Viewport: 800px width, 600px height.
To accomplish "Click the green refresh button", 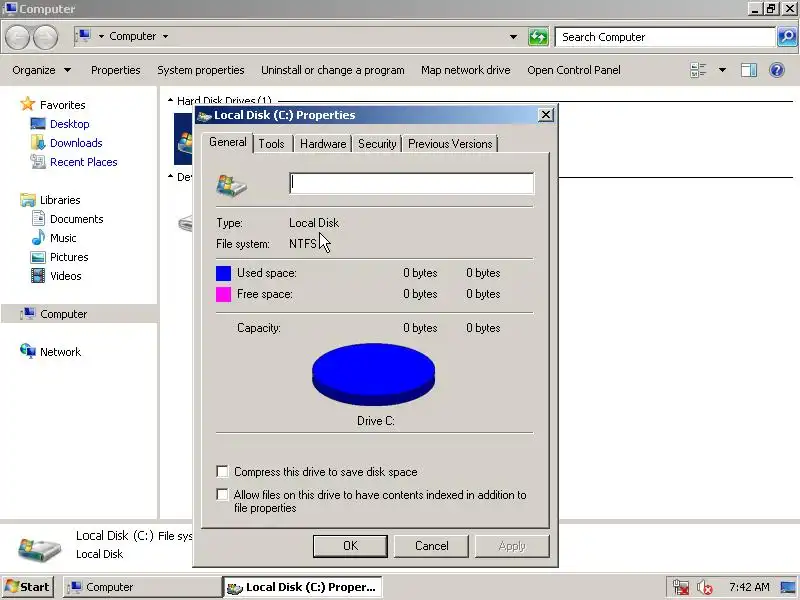I will click(x=538, y=37).
